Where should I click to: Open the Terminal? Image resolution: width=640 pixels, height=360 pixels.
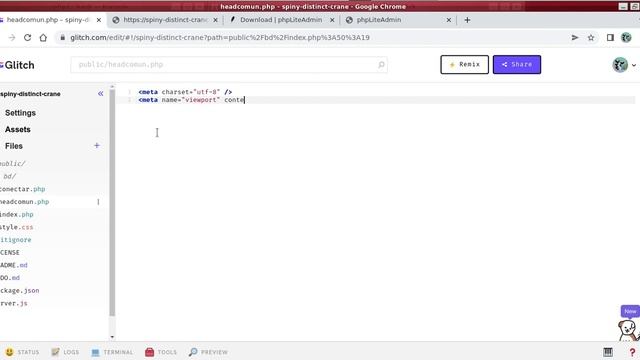[112, 352]
